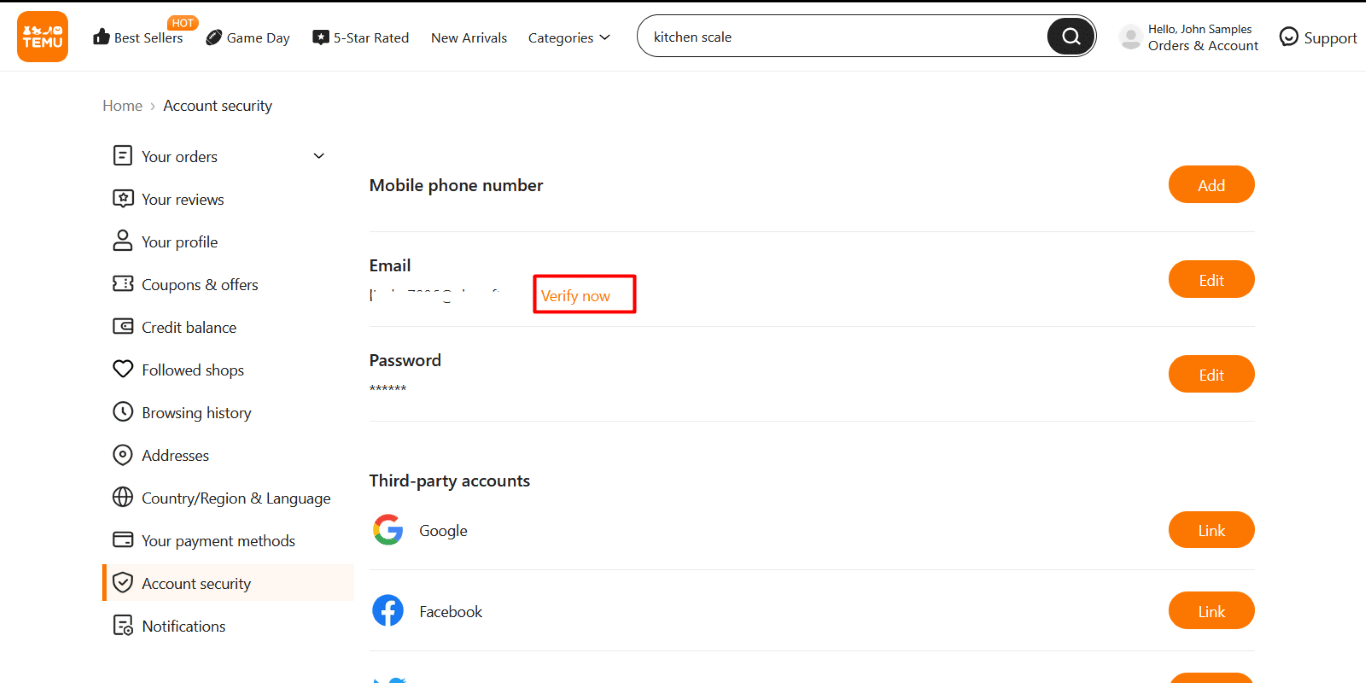Screen dimensions: 1366x683
Task: Select the Browsing history clock icon
Action: click(x=123, y=412)
